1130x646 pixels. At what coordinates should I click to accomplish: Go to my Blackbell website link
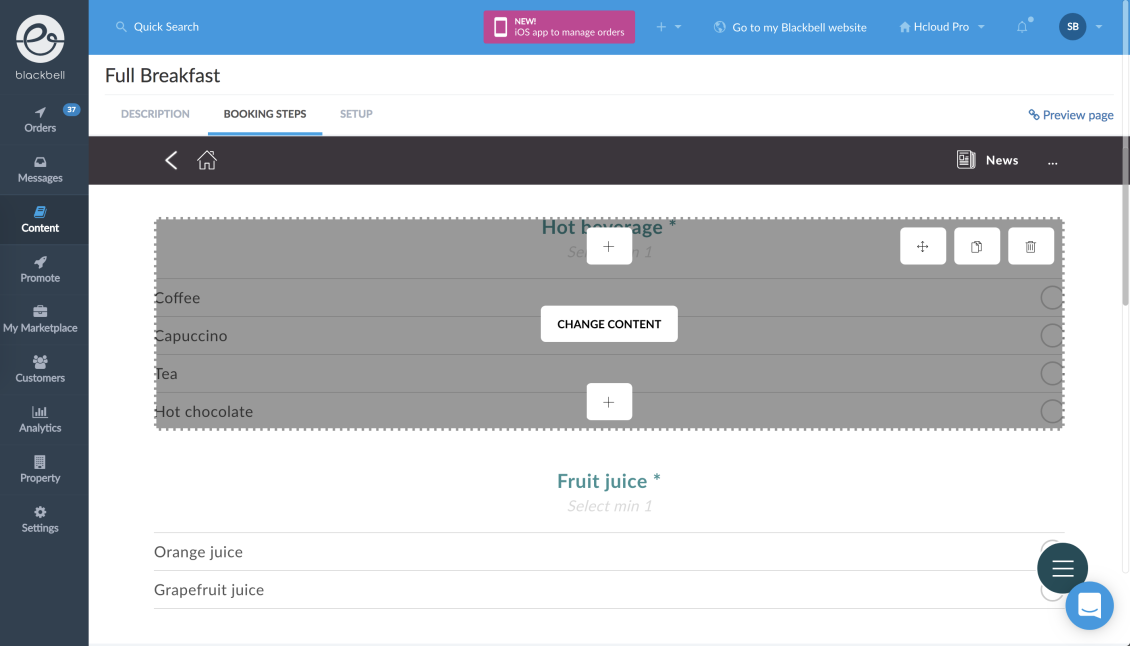pos(790,27)
